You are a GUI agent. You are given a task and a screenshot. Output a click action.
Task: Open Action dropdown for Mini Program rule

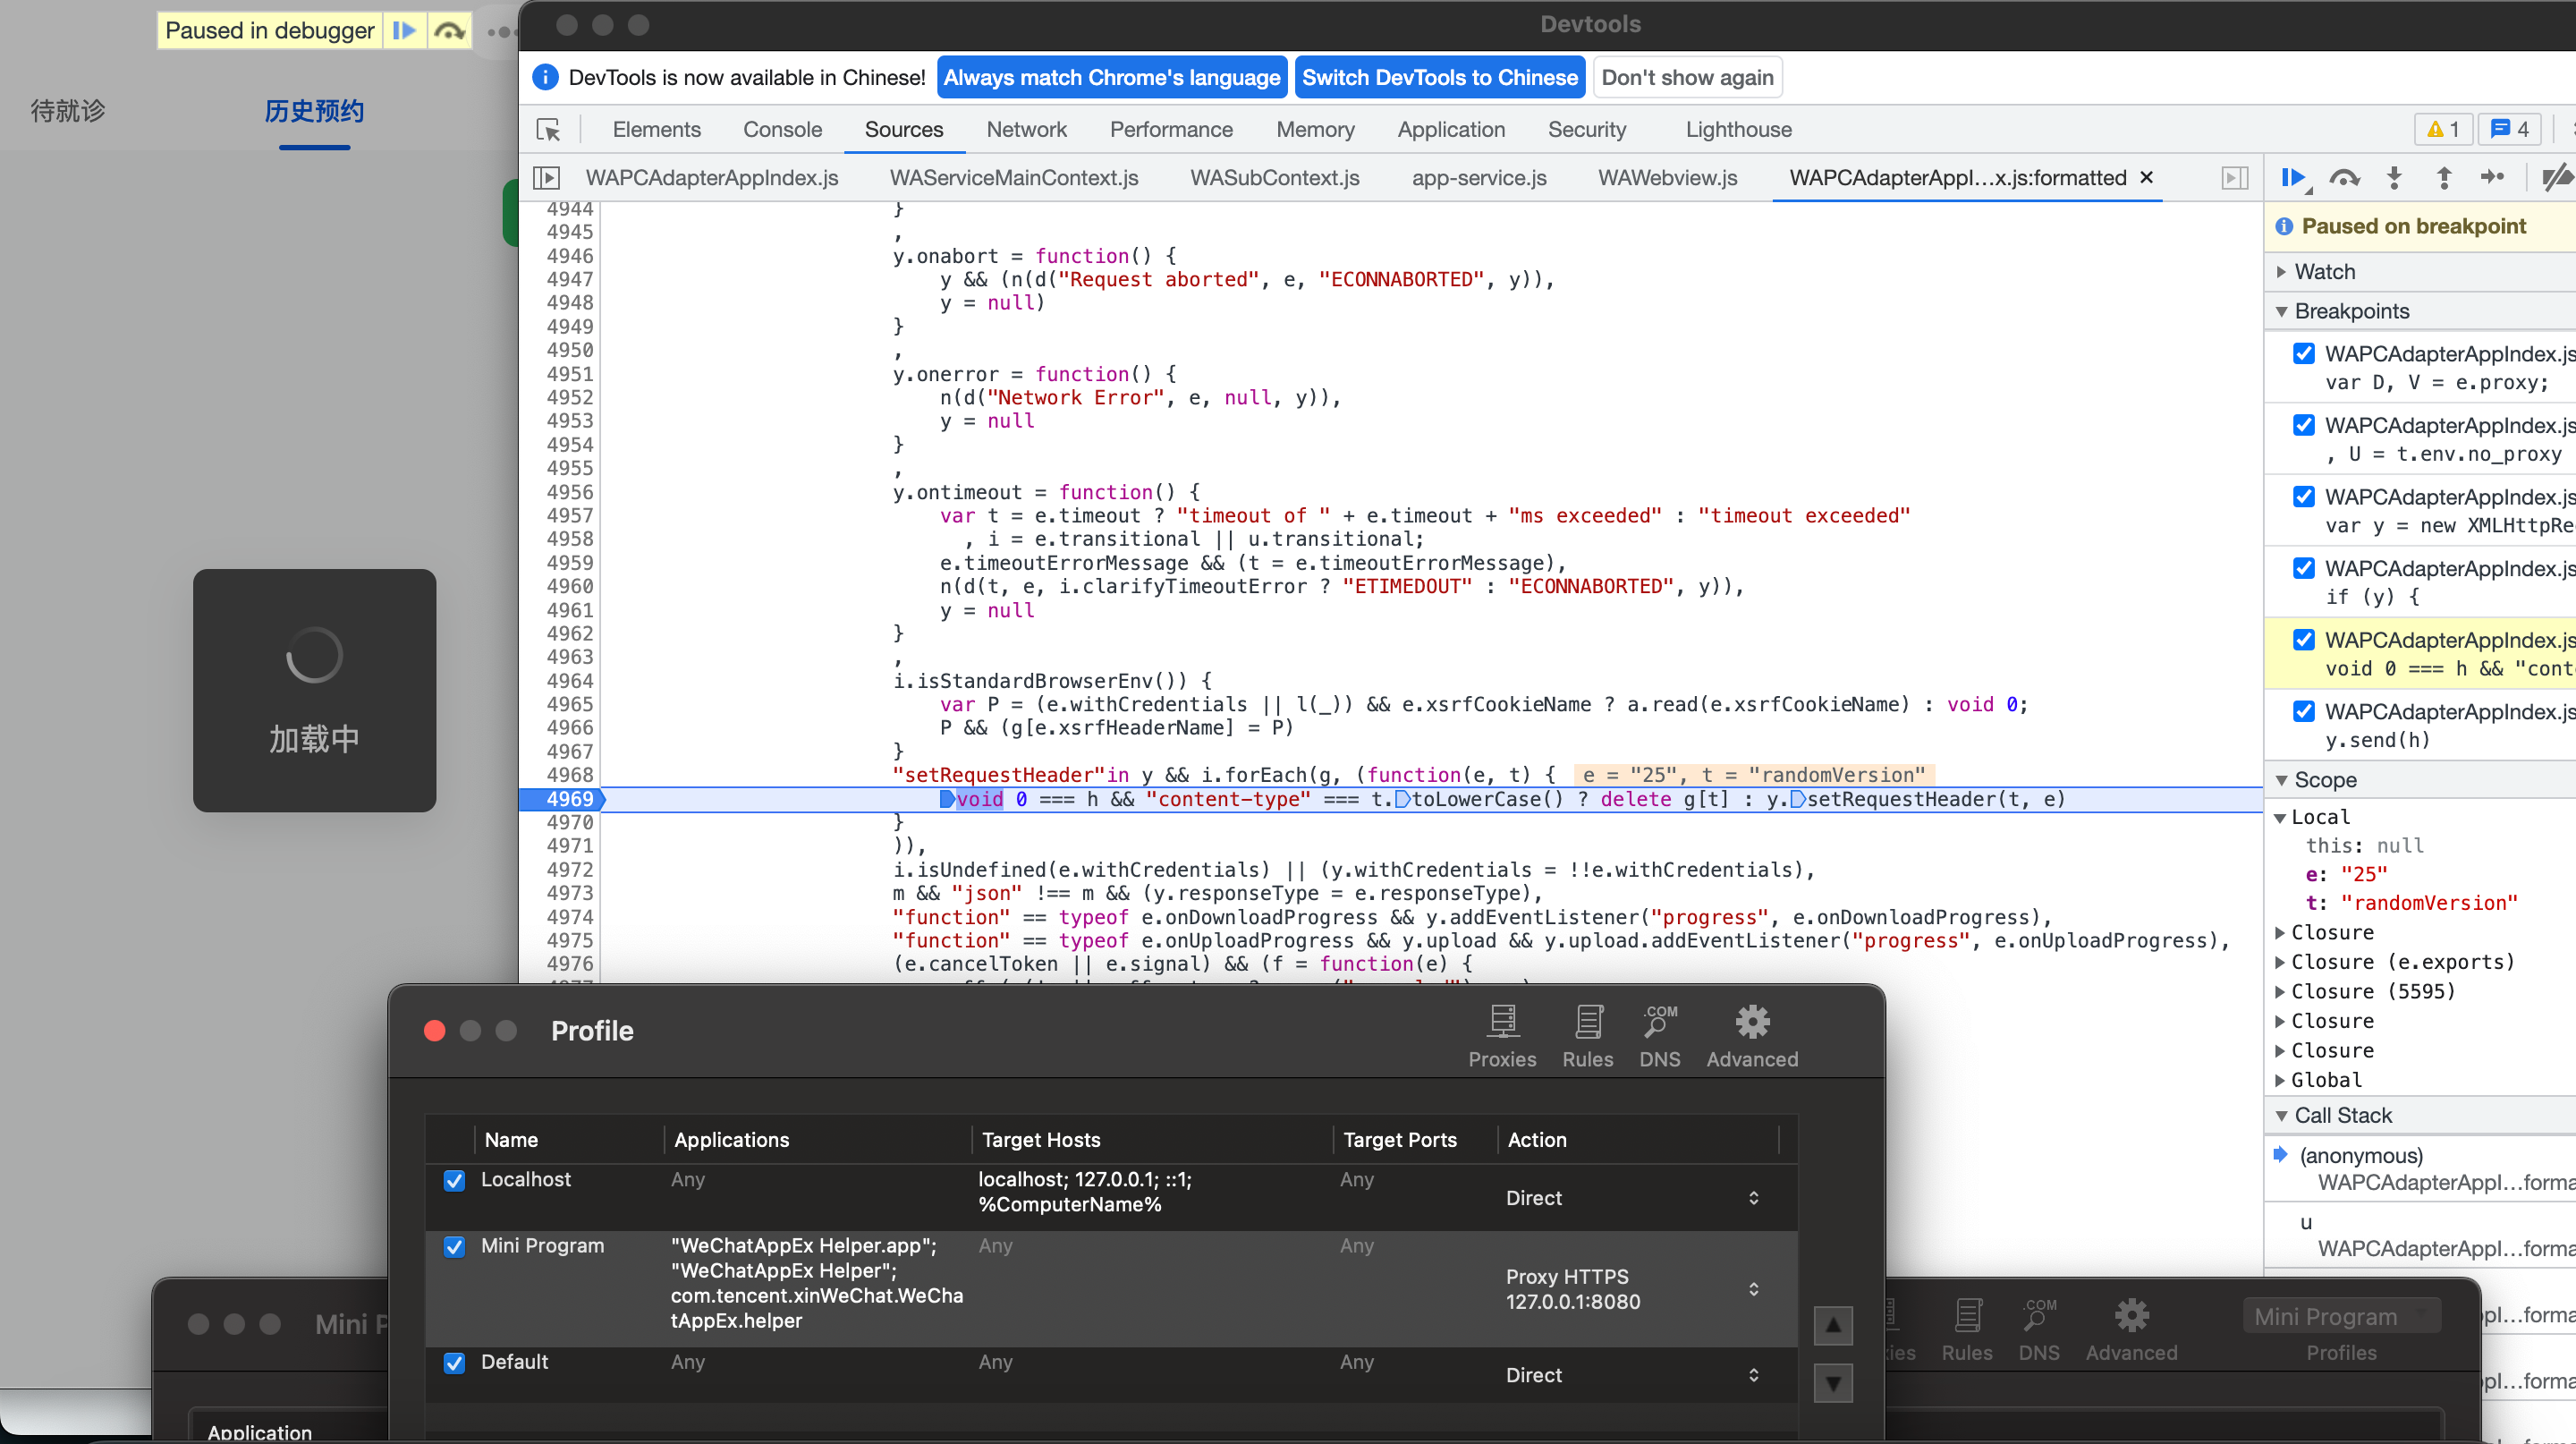pyautogui.click(x=1634, y=1289)
